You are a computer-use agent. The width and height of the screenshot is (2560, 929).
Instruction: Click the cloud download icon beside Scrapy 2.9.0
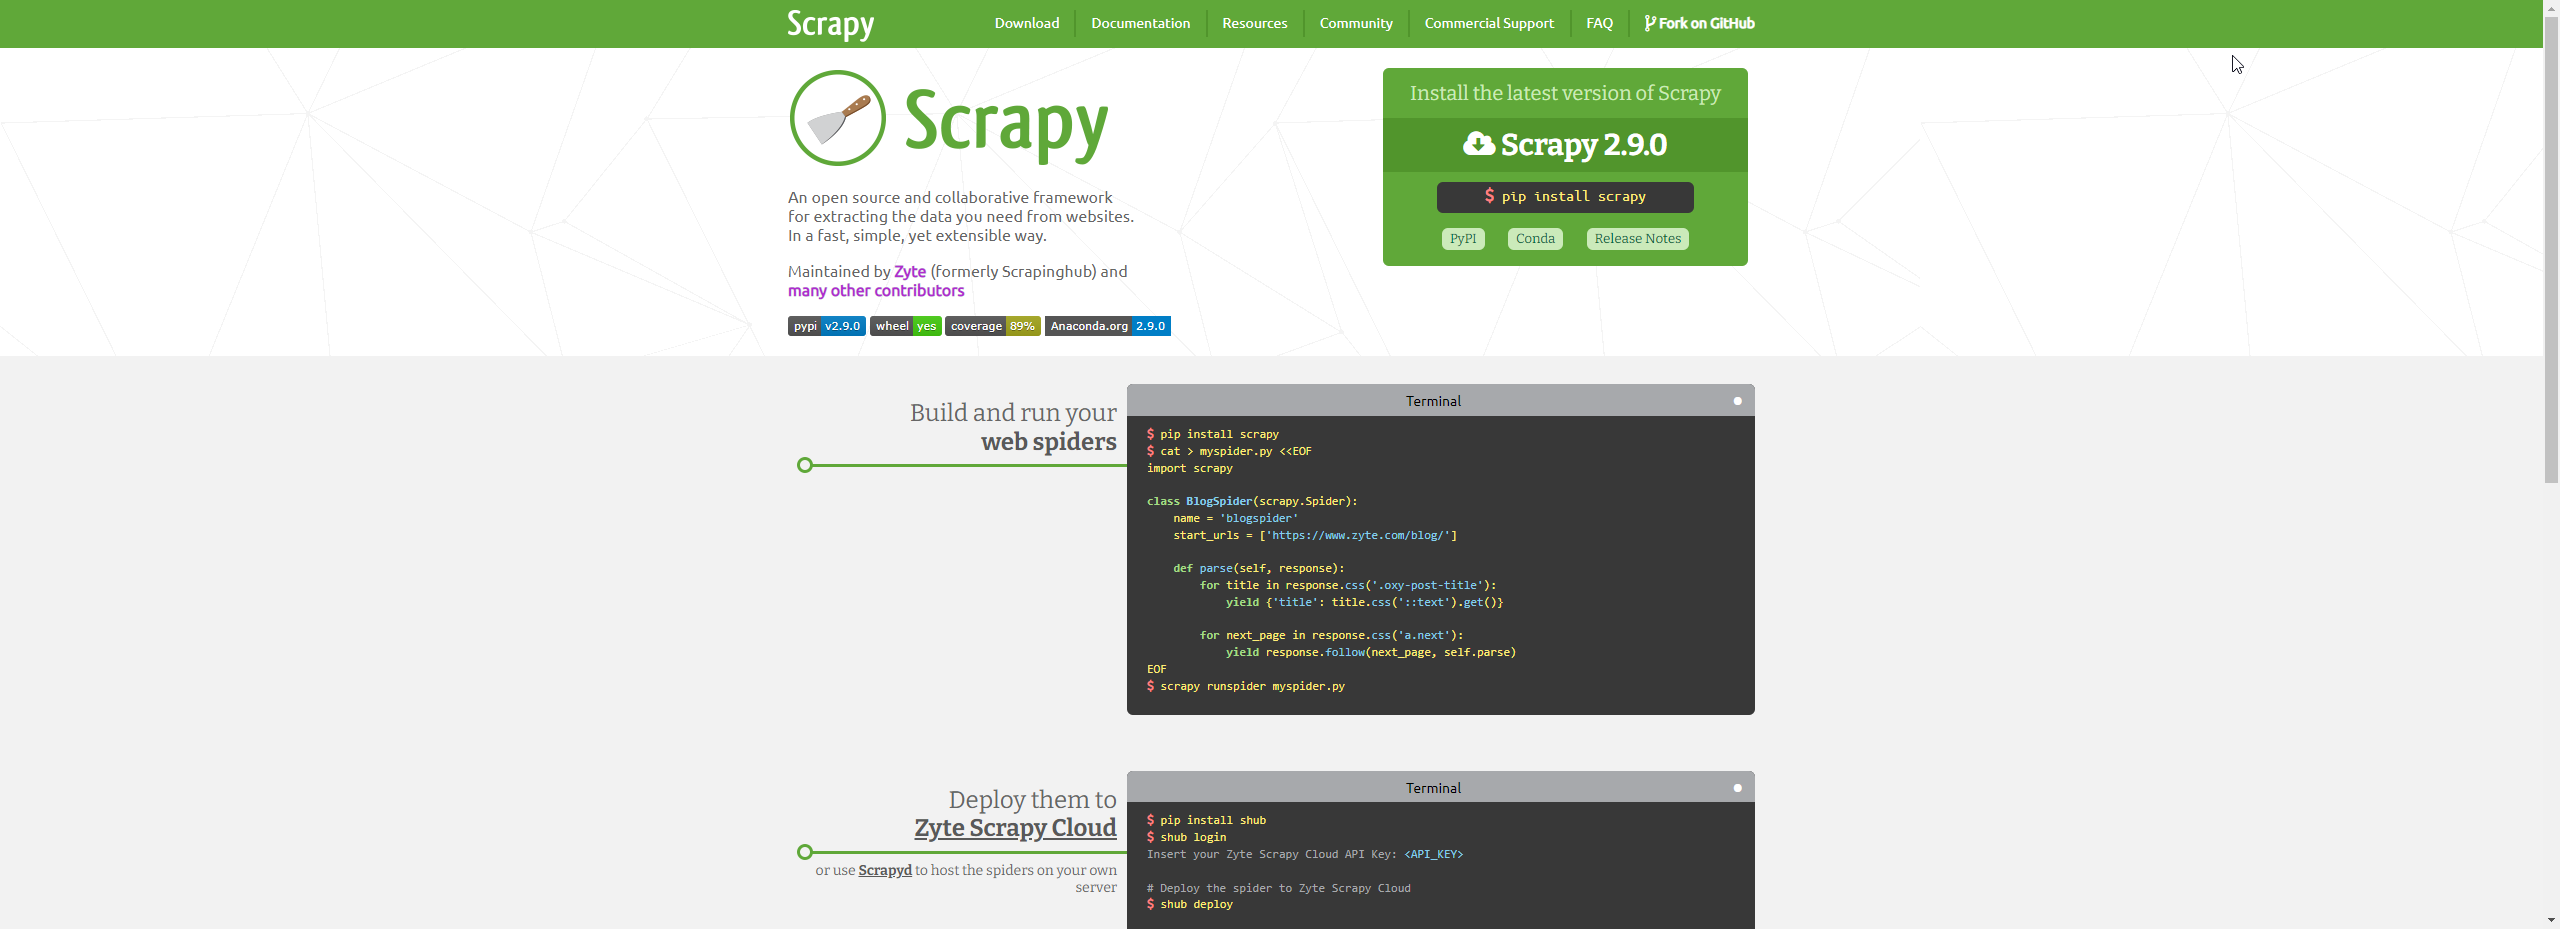click(1479, 144)
